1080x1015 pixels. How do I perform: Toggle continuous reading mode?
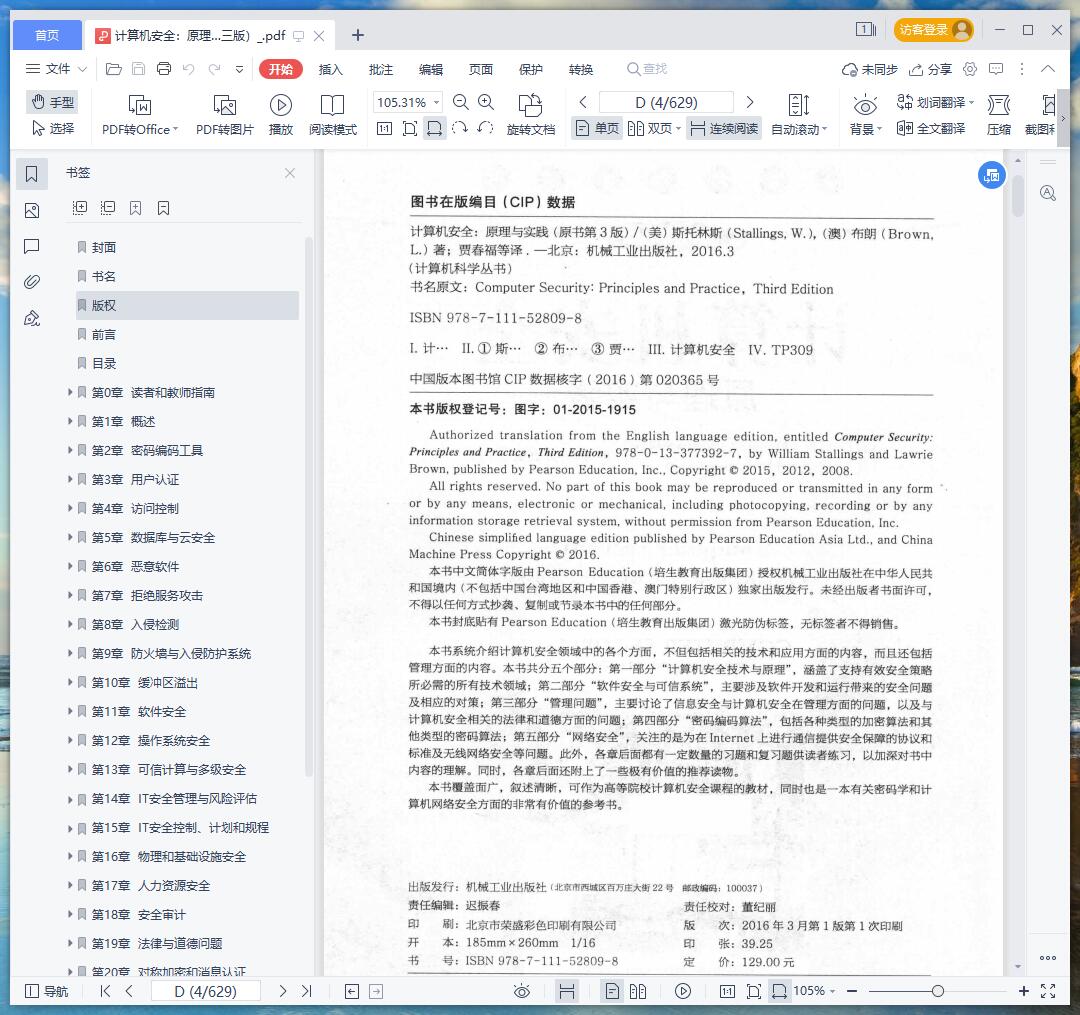pyautogui.click(x=724, y=128)
